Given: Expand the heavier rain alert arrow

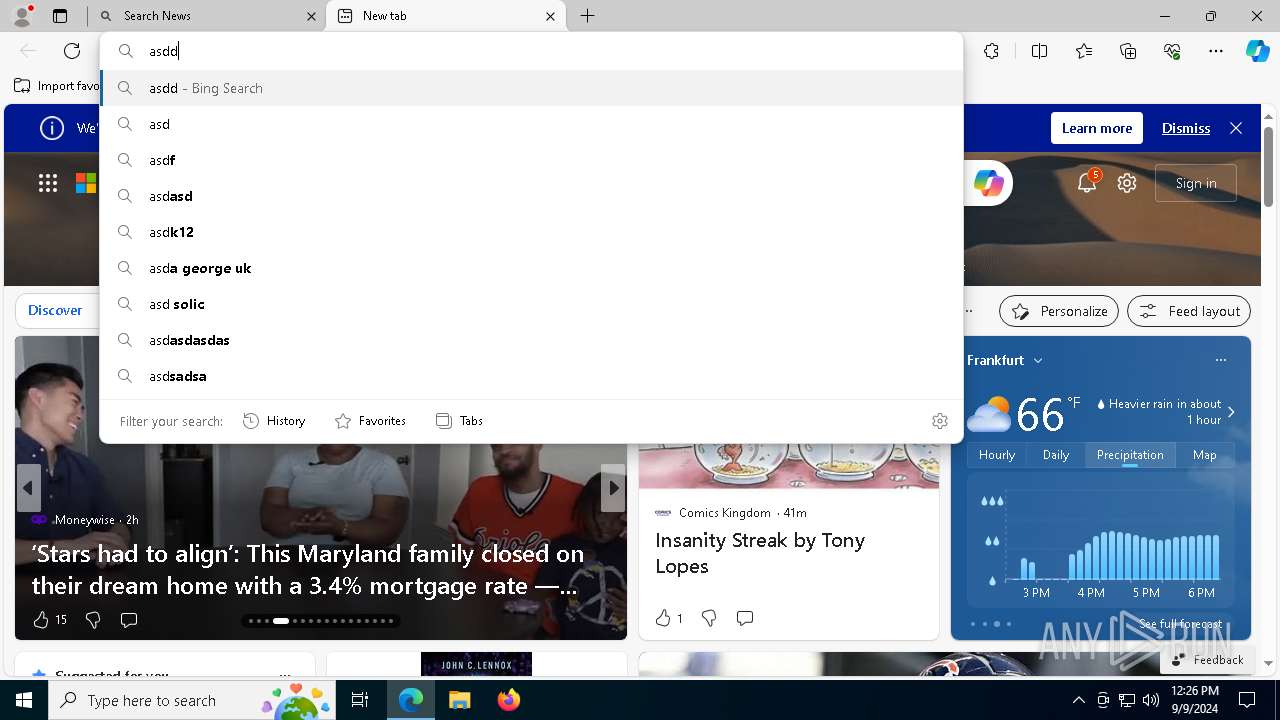Looking at the screenshot, I should tap(1231, 412).
